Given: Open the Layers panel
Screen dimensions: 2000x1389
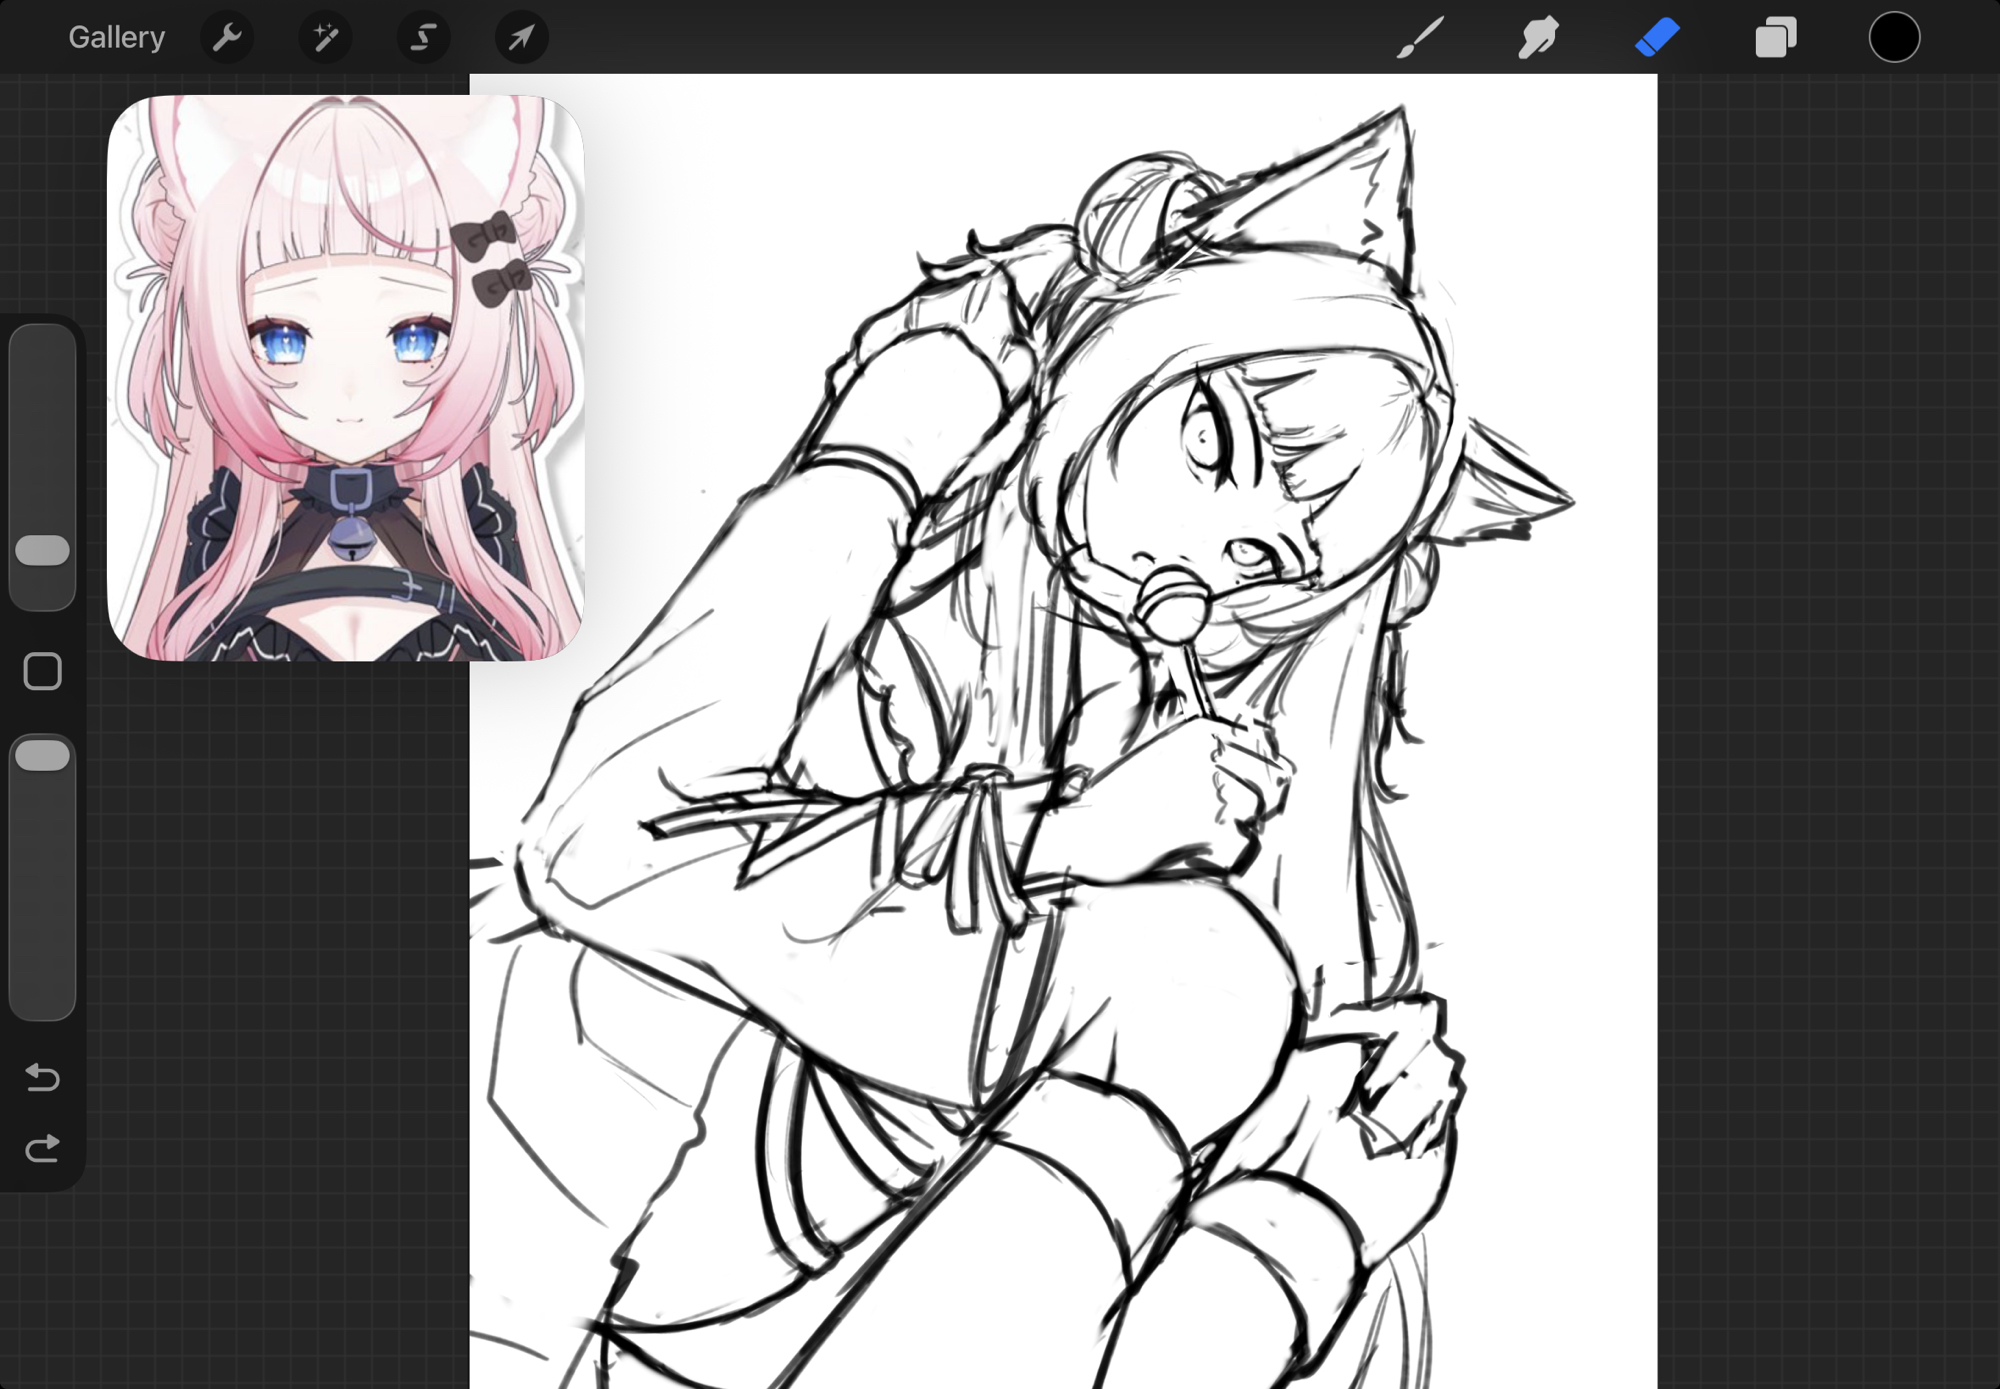Looking at the screenshot, I should click(1775, 38).
